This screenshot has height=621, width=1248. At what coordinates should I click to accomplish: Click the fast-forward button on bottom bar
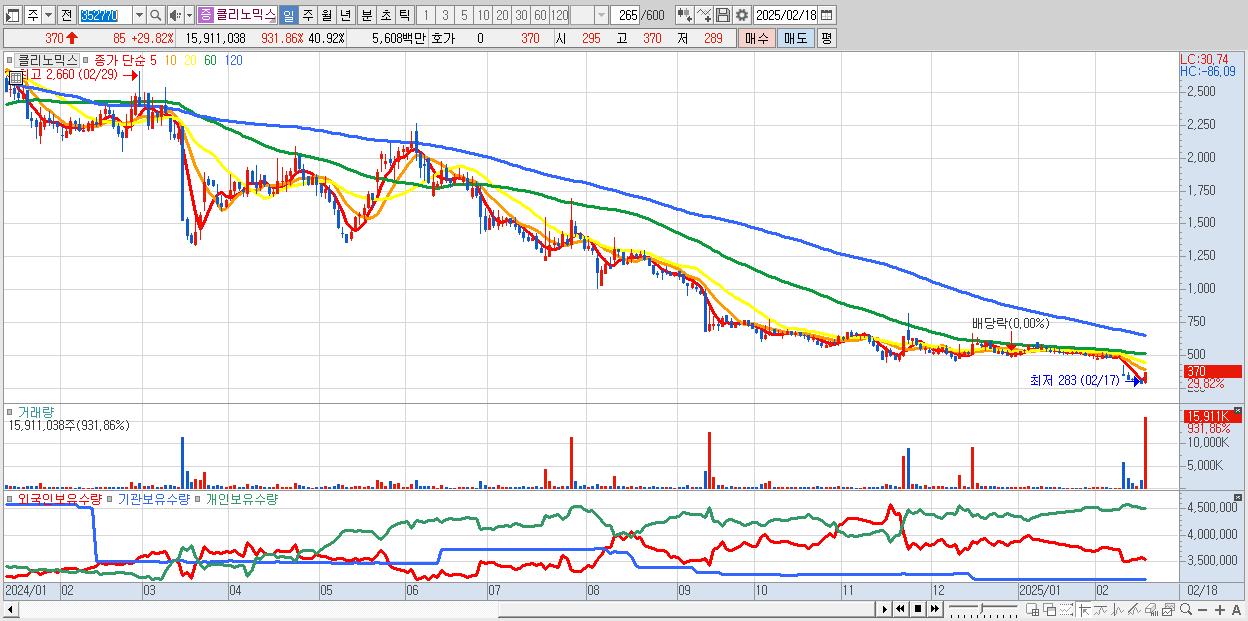pyautogui.click(x=935, y=609)
